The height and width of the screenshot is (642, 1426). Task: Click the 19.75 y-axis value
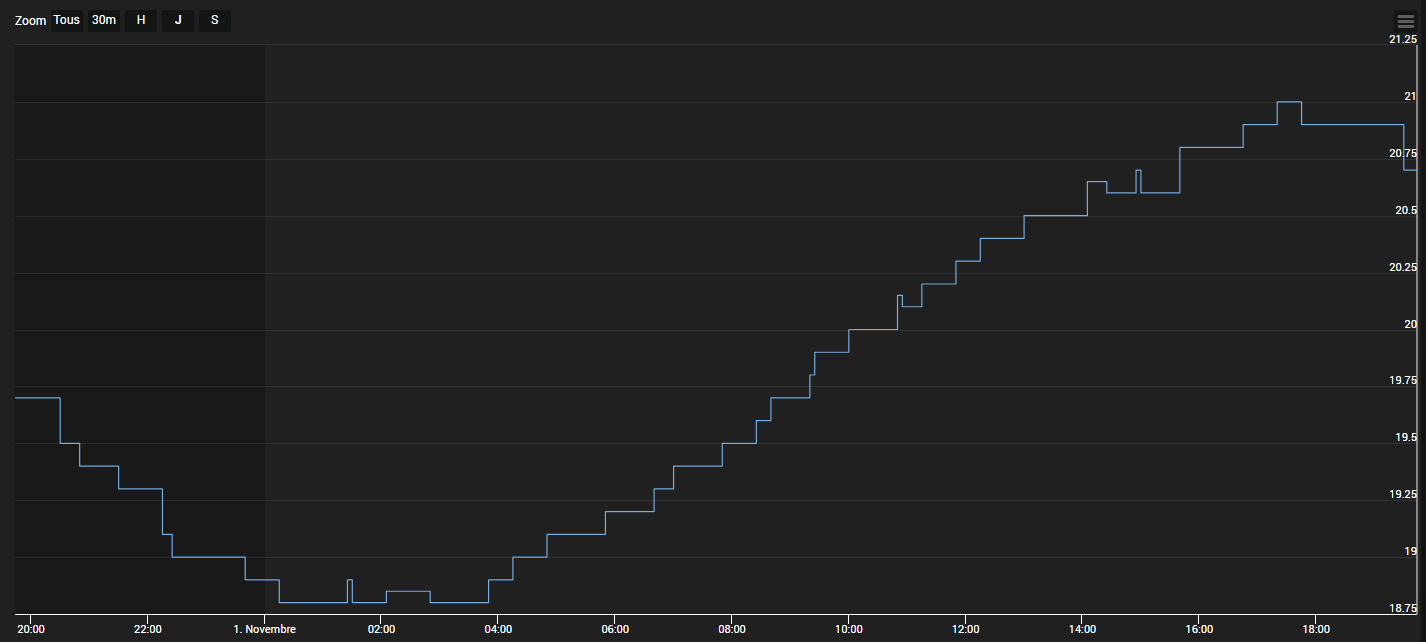(x=1403, y=380)
